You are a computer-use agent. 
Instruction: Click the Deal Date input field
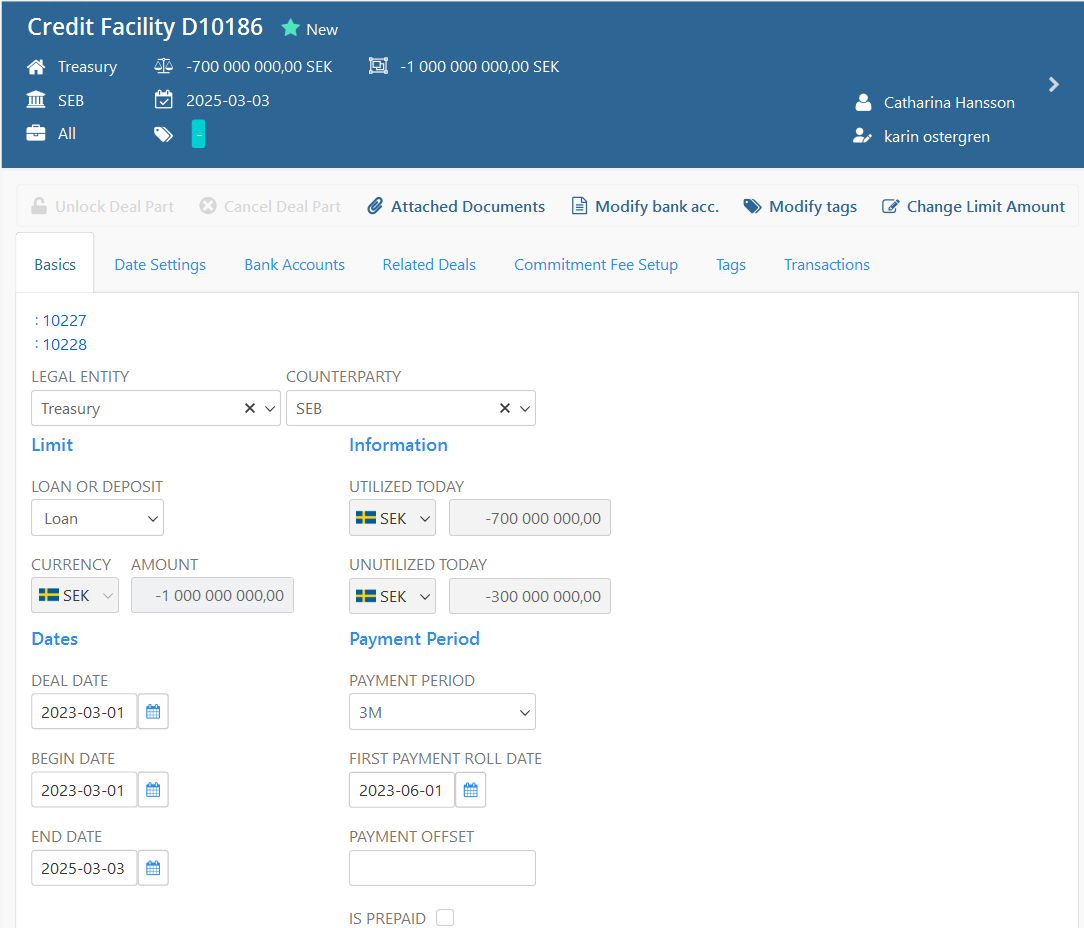[84, 712]
